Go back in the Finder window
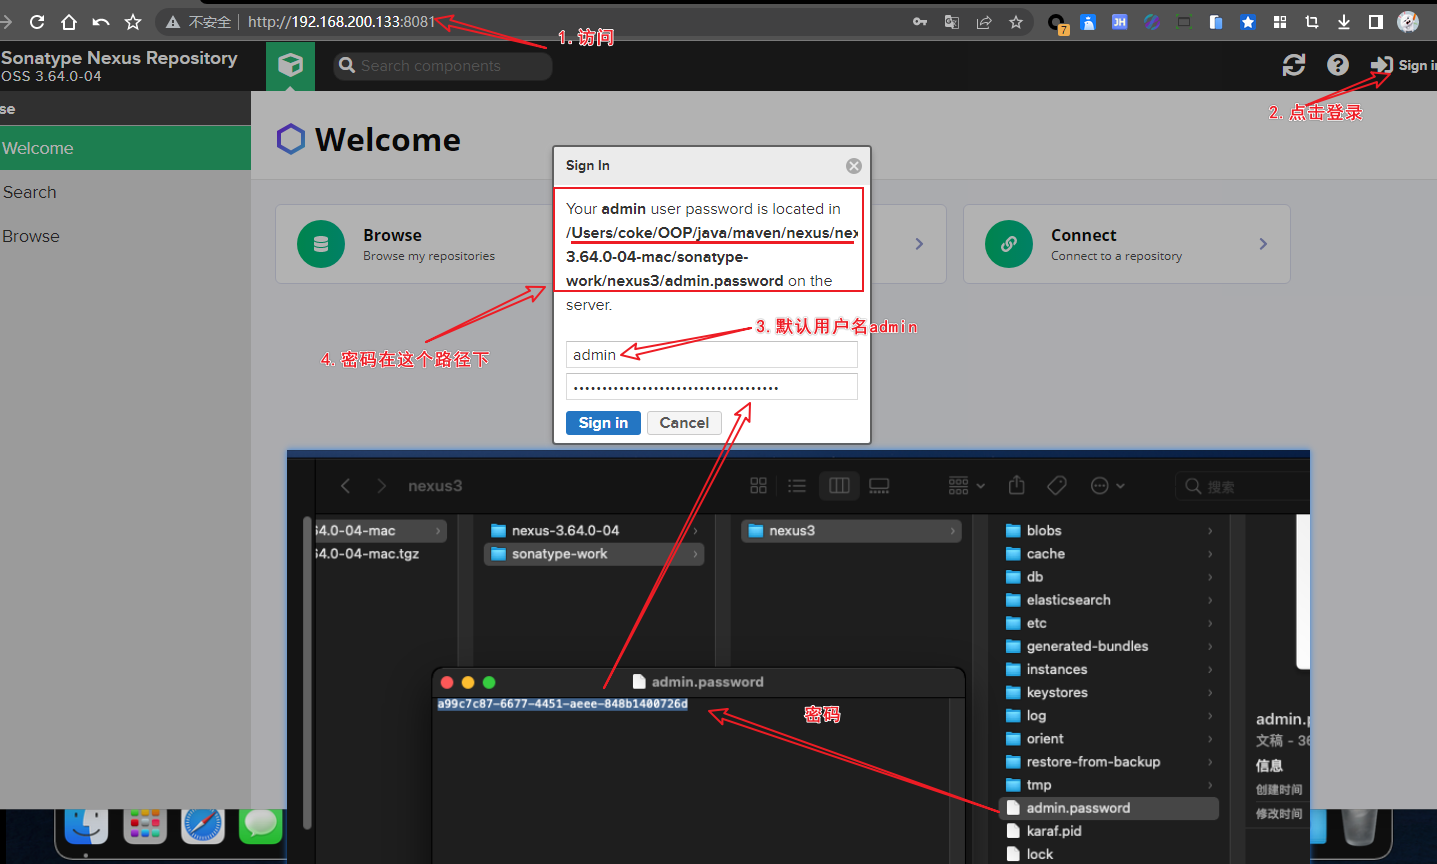The width and height of the screenshot is (1437, 864). point(345,486)
